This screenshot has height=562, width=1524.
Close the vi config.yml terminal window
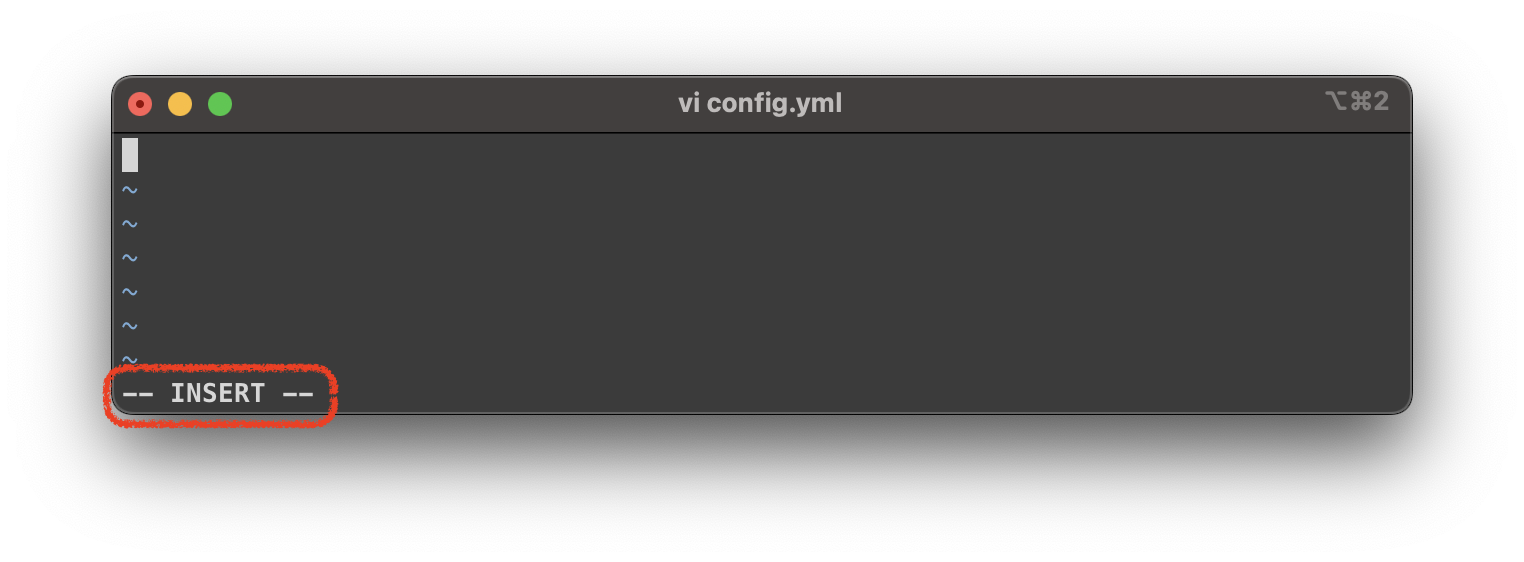coord(140,104)
